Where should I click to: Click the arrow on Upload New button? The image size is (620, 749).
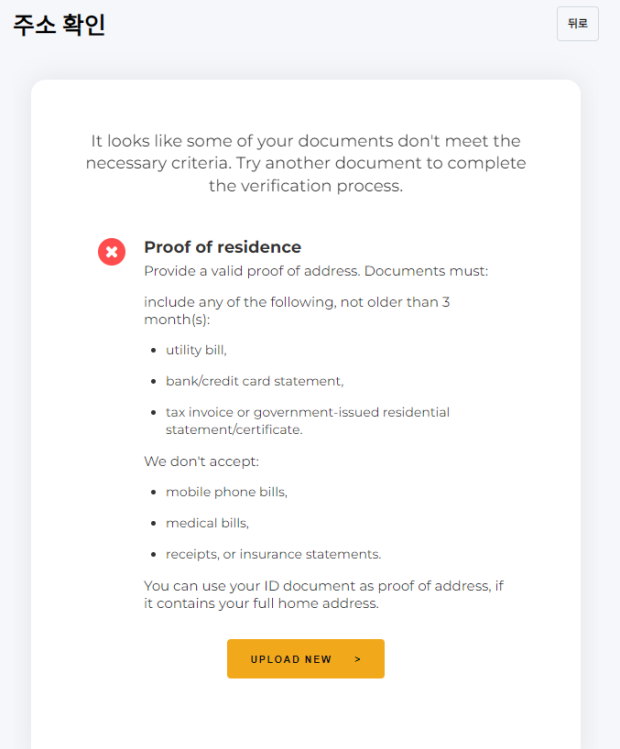pos(358,659)
